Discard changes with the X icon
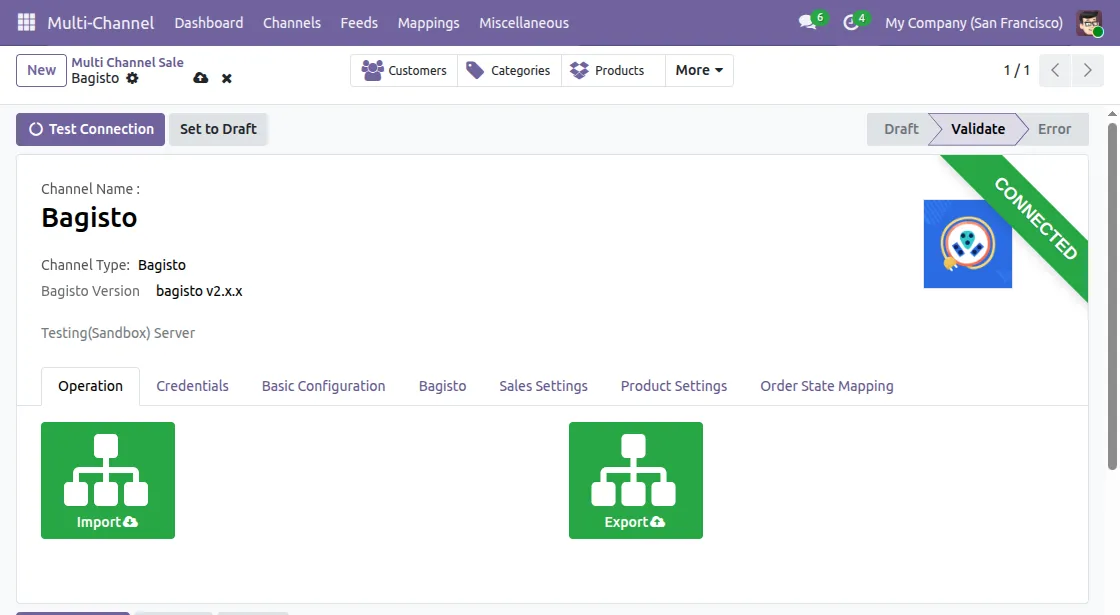The image size is (1120, 615). click(x=226, y=79)
